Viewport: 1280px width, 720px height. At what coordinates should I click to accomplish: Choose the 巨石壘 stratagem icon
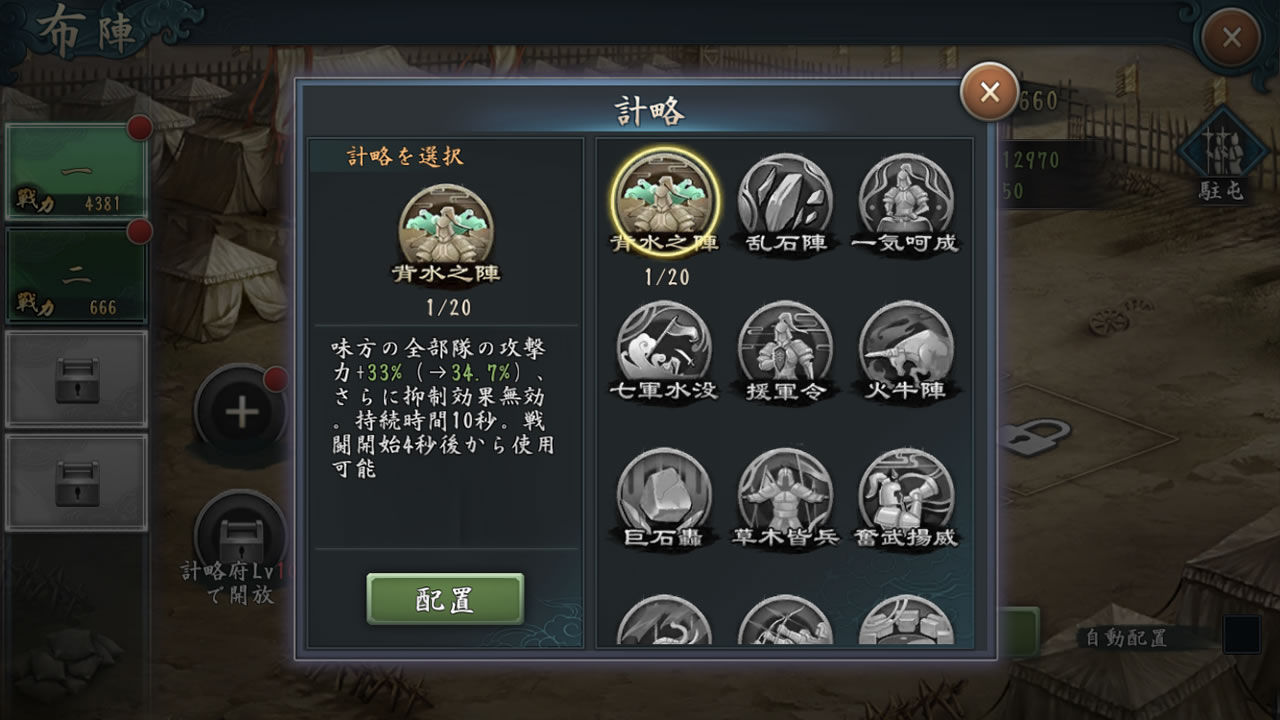664,496
